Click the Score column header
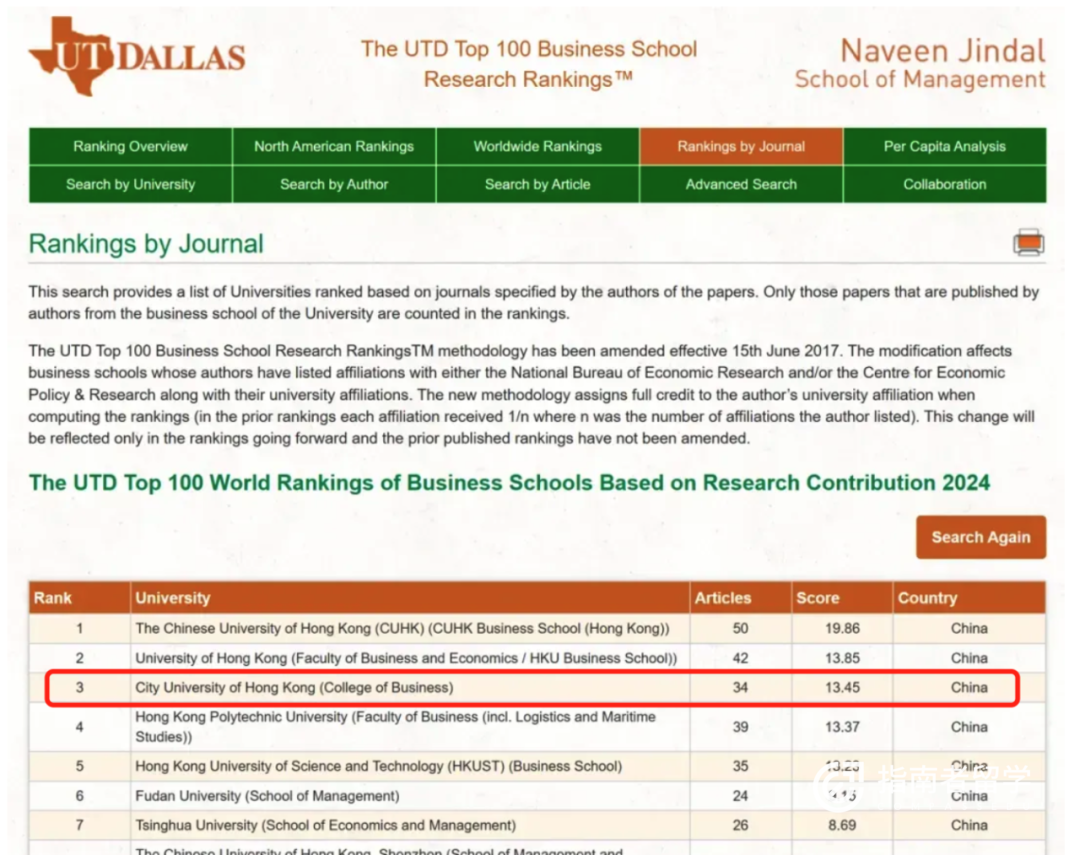Image resolution: width=1080 pixels, height=855 pixels. coord(817,598)
